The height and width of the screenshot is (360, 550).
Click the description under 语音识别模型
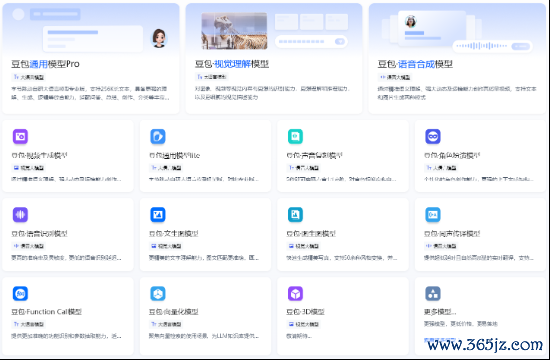pyautogui.click(x=67, y=258)
